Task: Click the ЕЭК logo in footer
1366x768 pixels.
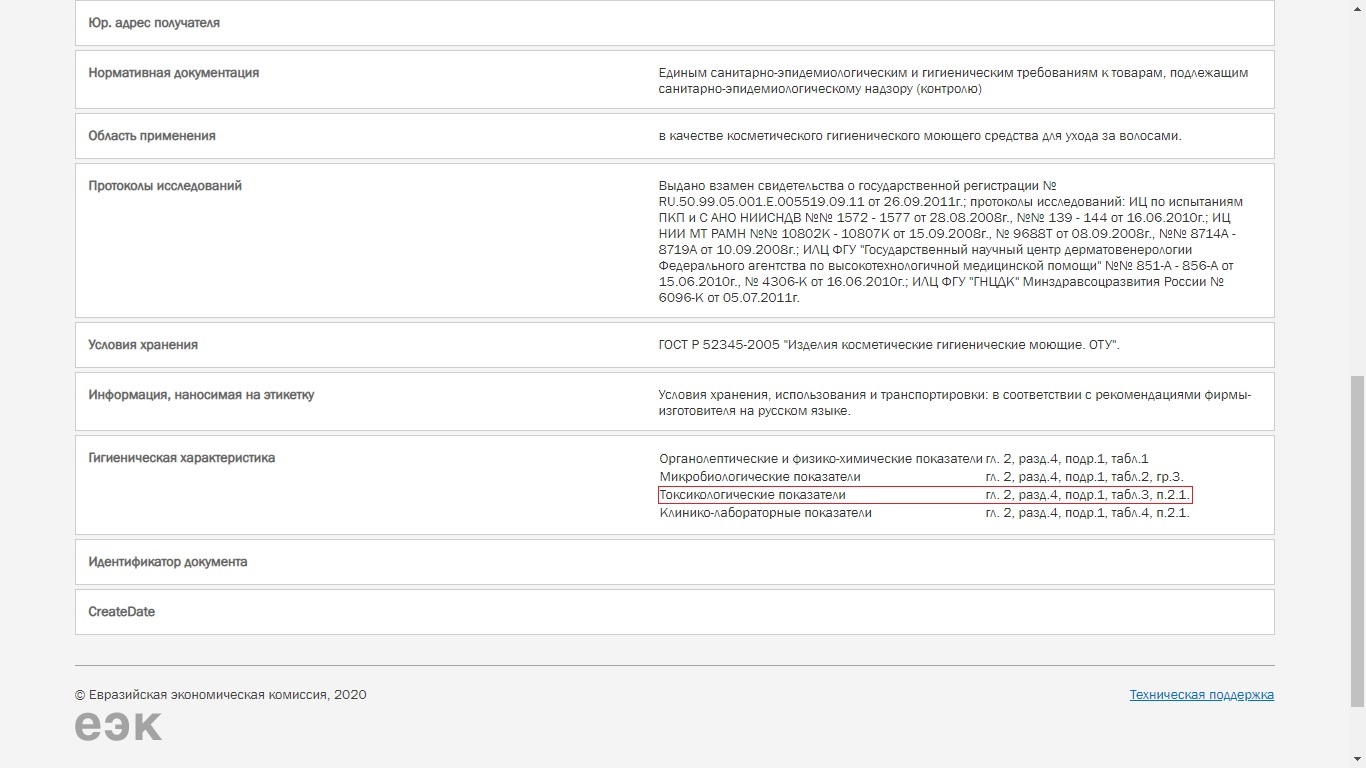Action: 118,726
